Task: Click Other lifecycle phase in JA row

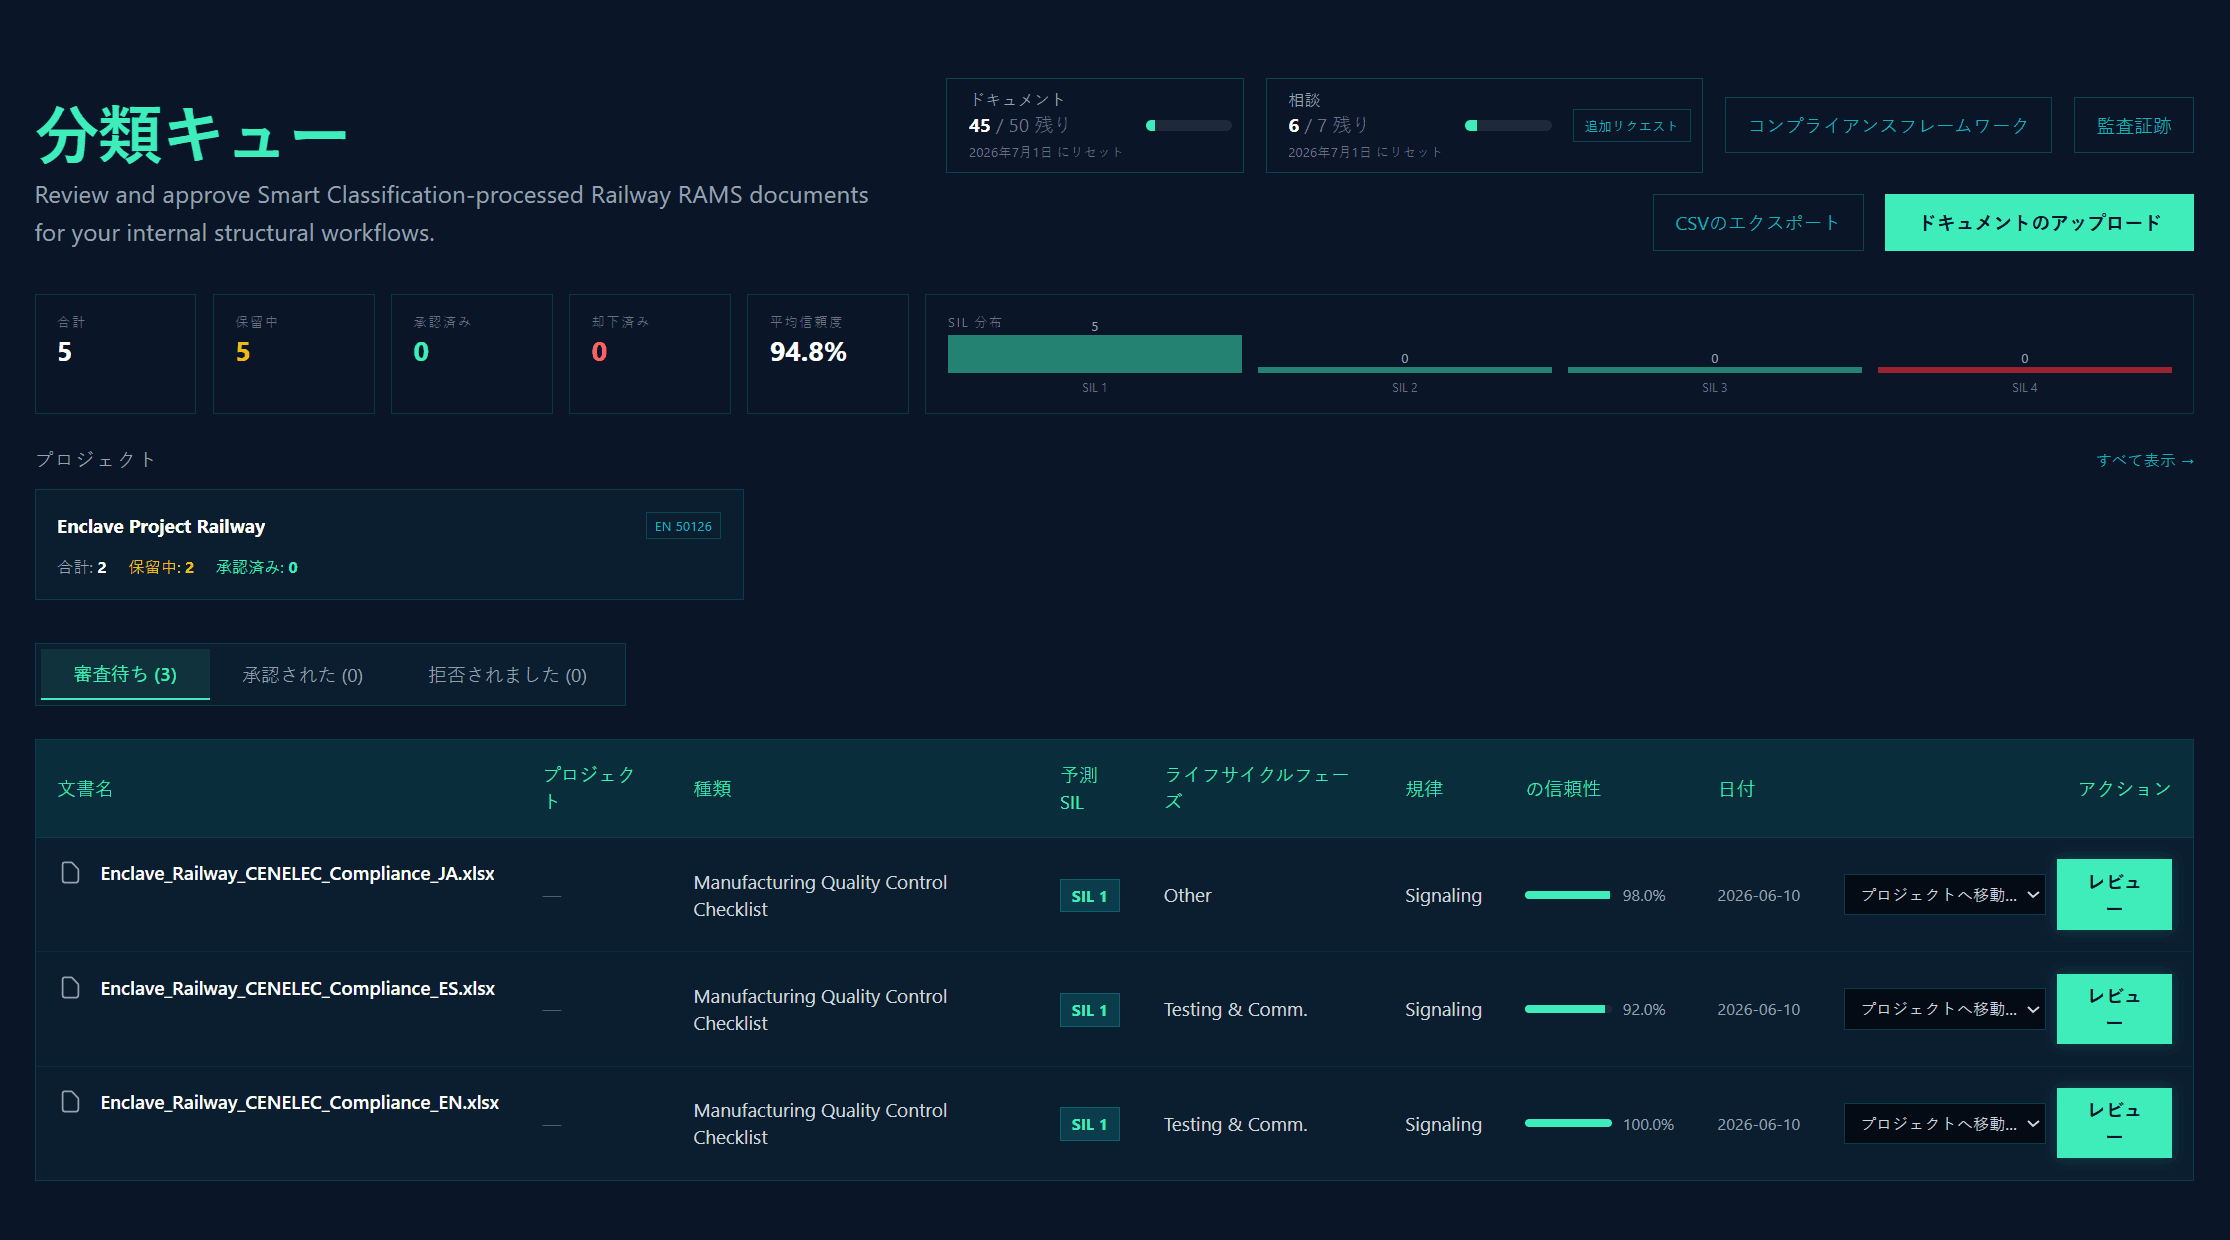Action: pyautogui.click(x=1187, y=896)
